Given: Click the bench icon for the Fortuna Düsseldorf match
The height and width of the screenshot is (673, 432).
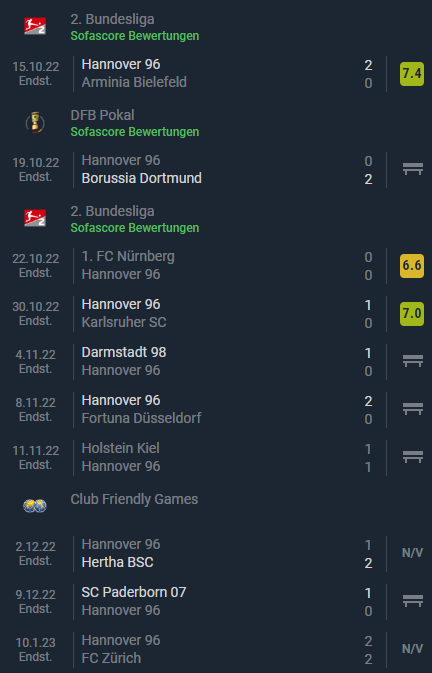Looking at the screenshot, I should [413, 409].
